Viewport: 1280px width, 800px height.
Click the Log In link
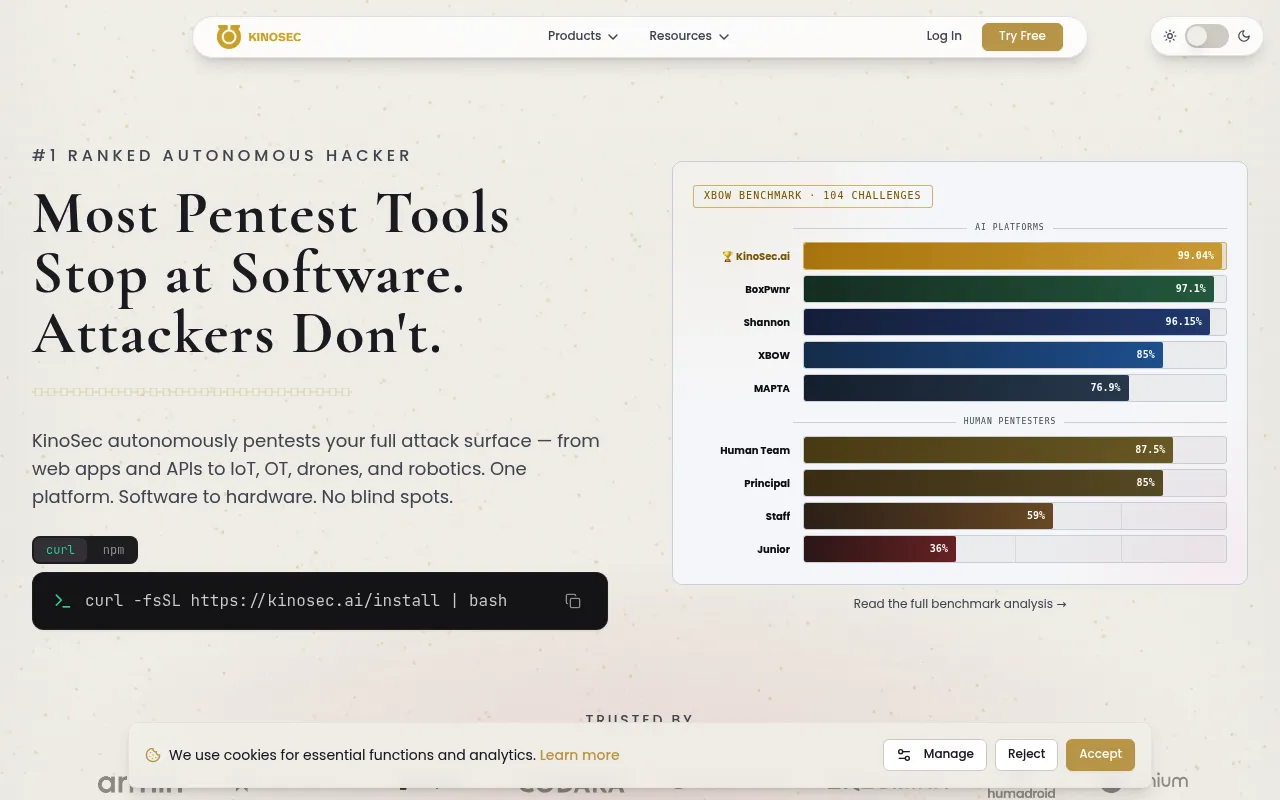point(944,36)
